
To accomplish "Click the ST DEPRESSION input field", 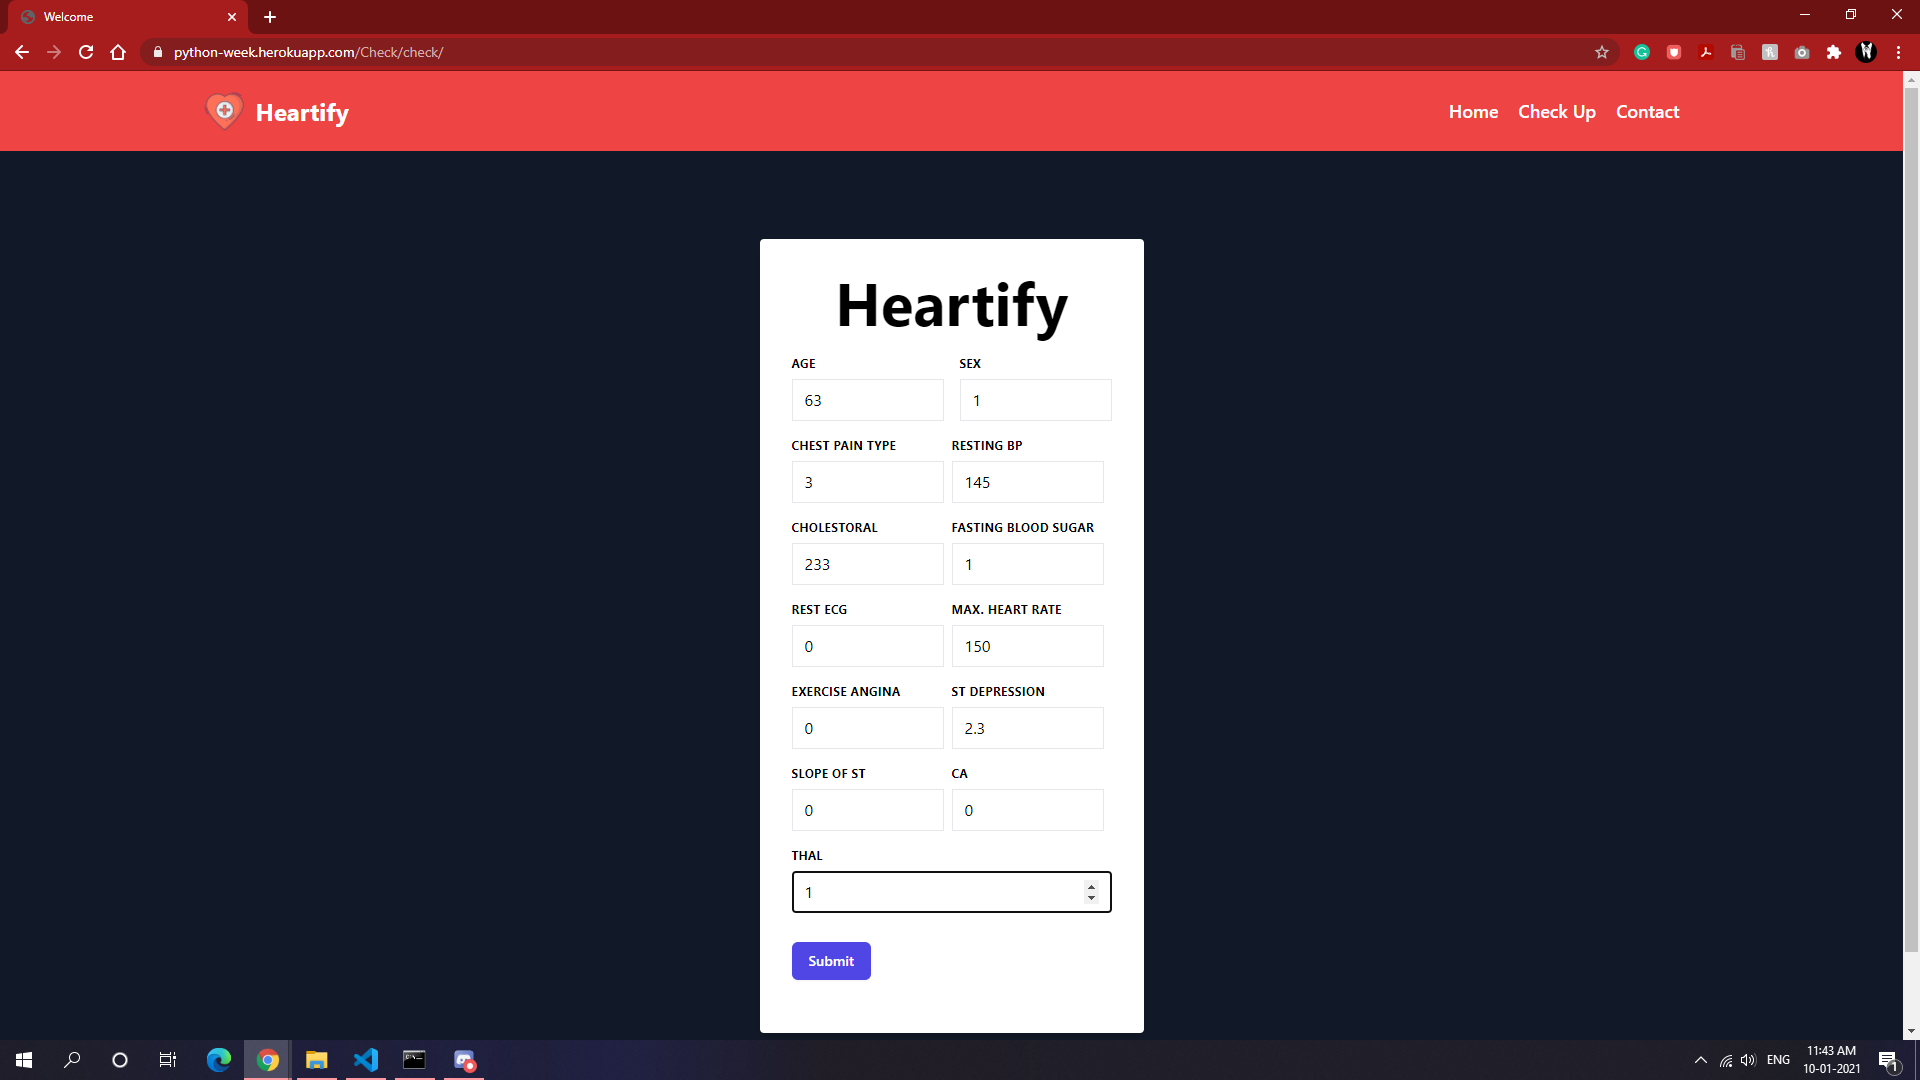I will tap(1027, 728).
